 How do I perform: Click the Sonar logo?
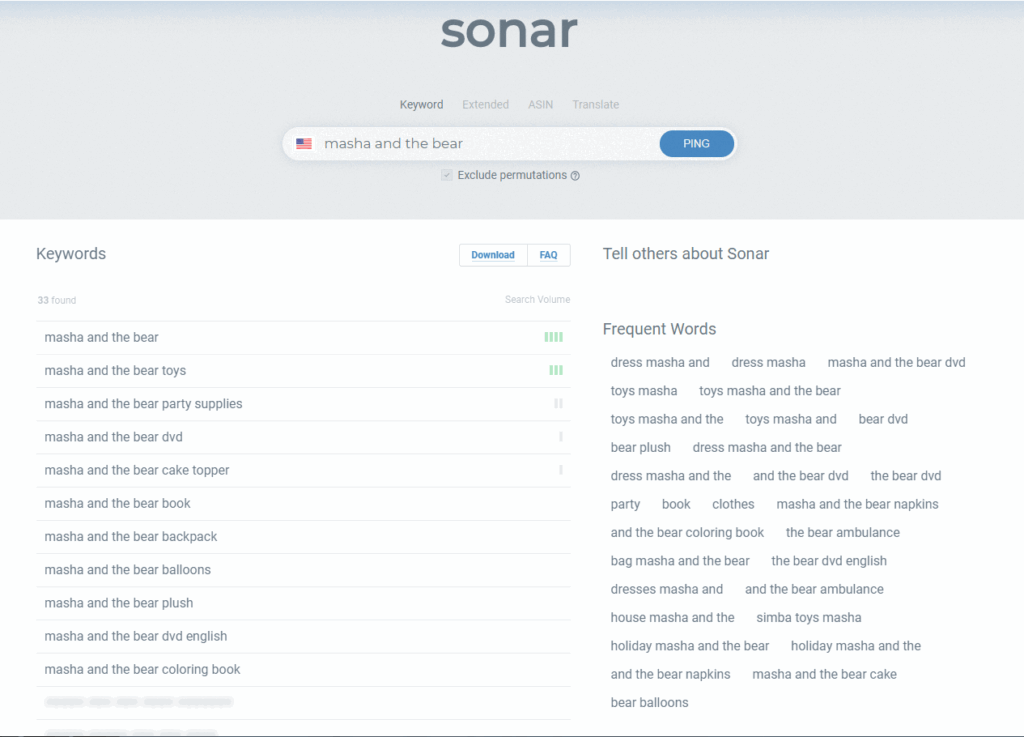point(509,32)
